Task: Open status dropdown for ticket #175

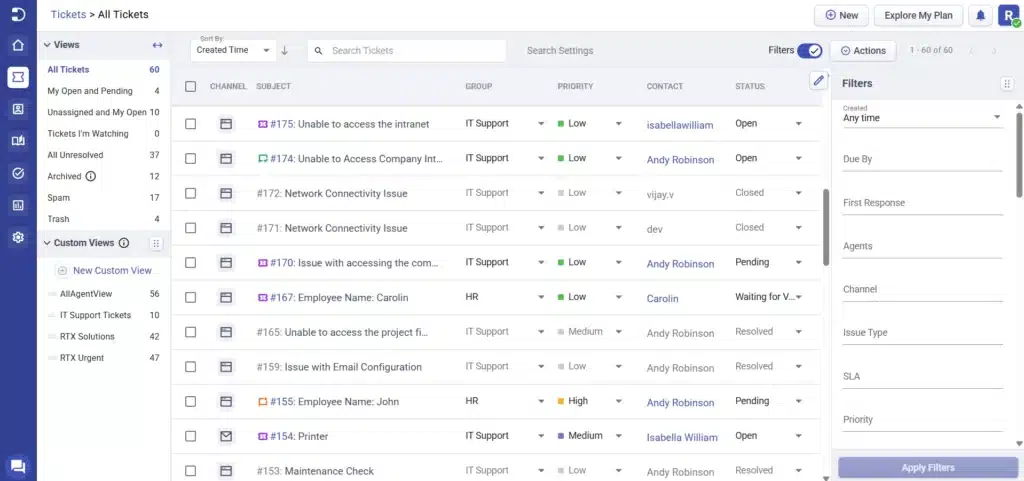Action: coord(798,123)
